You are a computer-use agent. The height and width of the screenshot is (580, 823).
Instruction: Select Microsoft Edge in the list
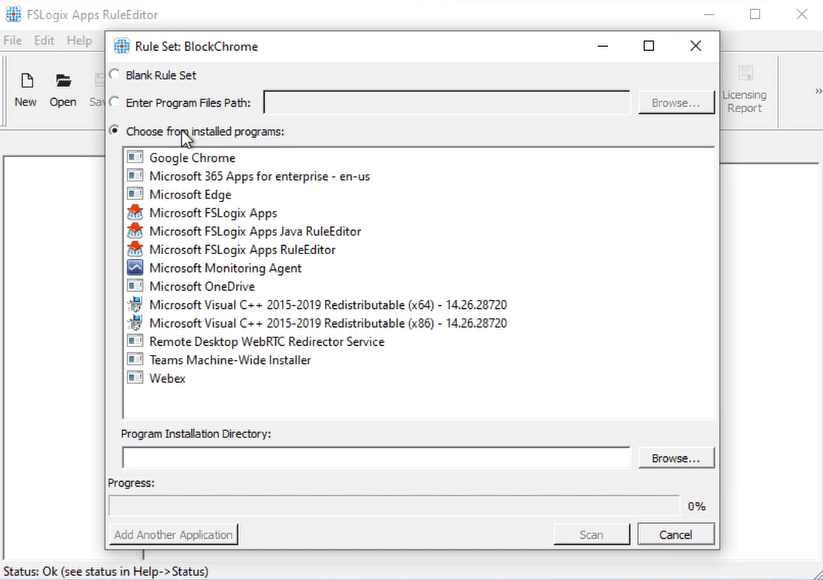point(190,194)
